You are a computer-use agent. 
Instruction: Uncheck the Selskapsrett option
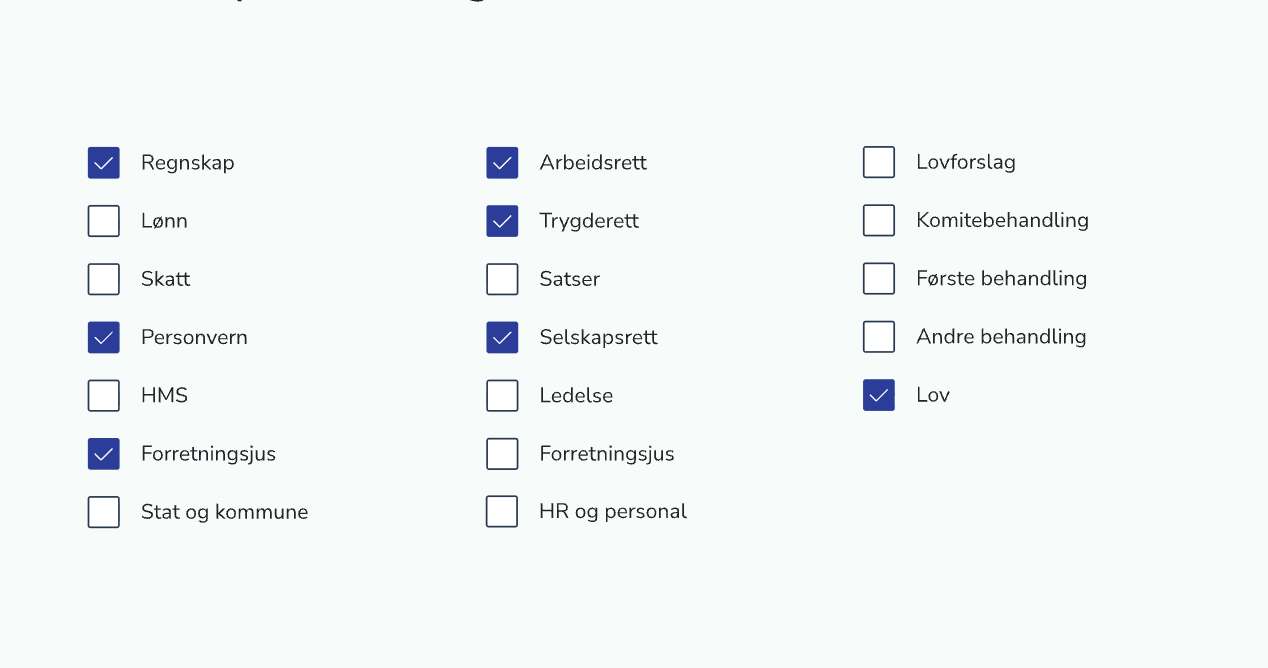point(501,337)
